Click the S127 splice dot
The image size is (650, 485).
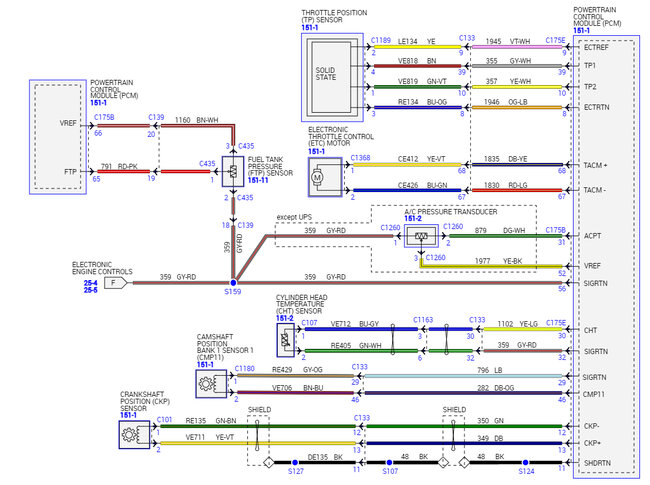pyautogui.click(x=295, y=462)
